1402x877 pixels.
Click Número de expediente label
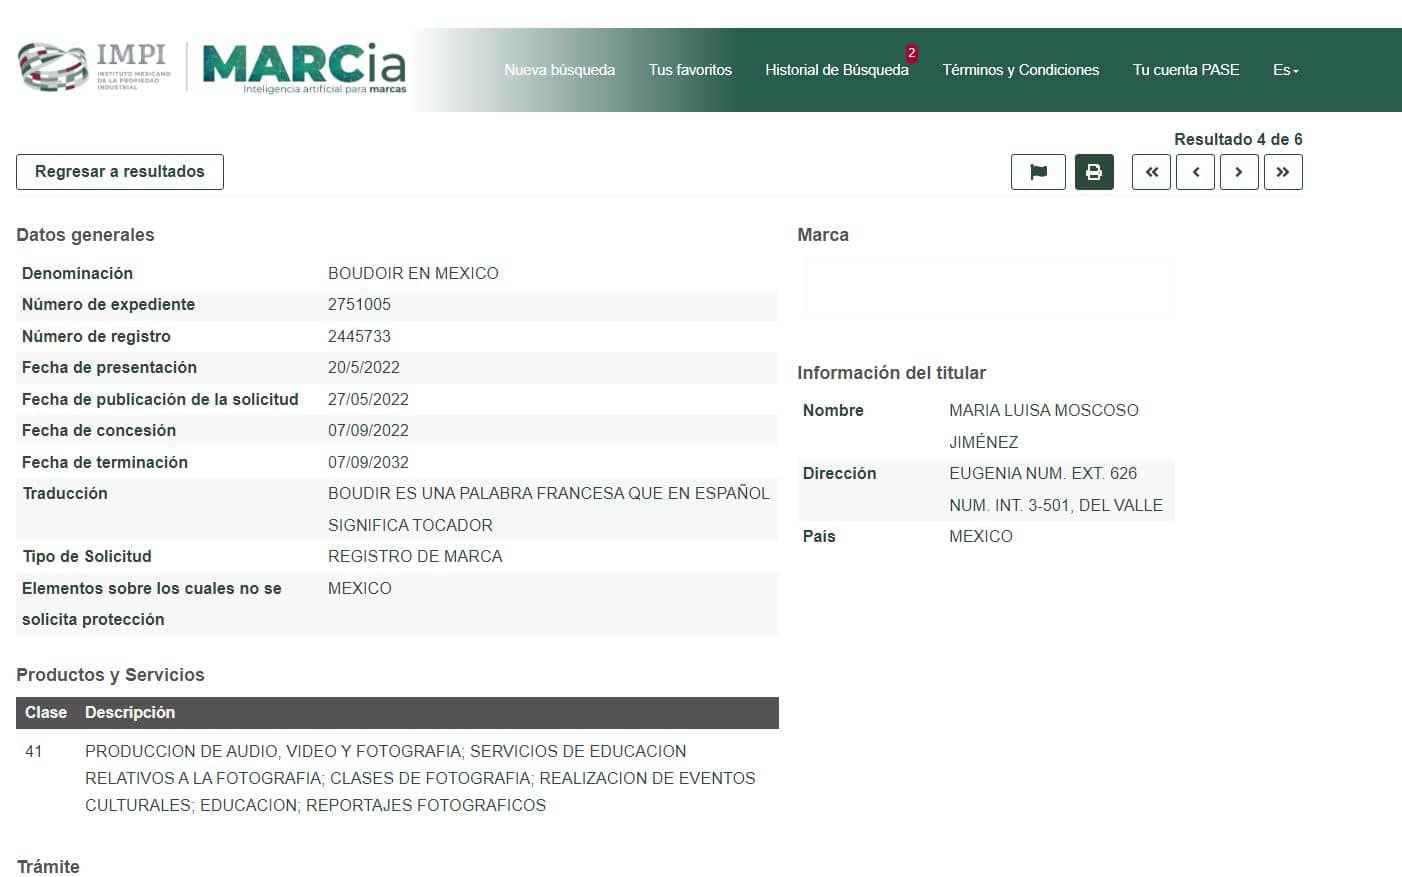click(x=108, y=304)
